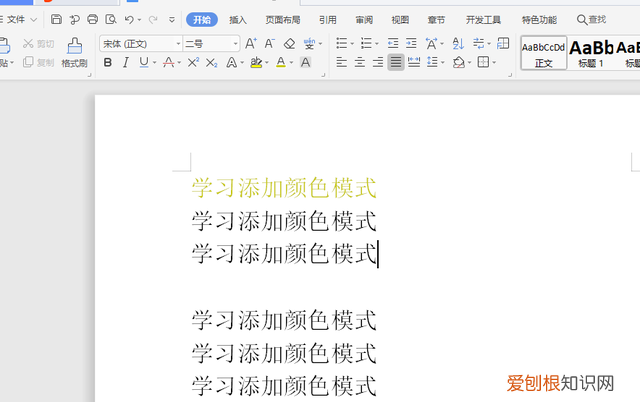Open the 开发工具 tab
The width and height of the screenshot is (640, 402).
point(483,20)
